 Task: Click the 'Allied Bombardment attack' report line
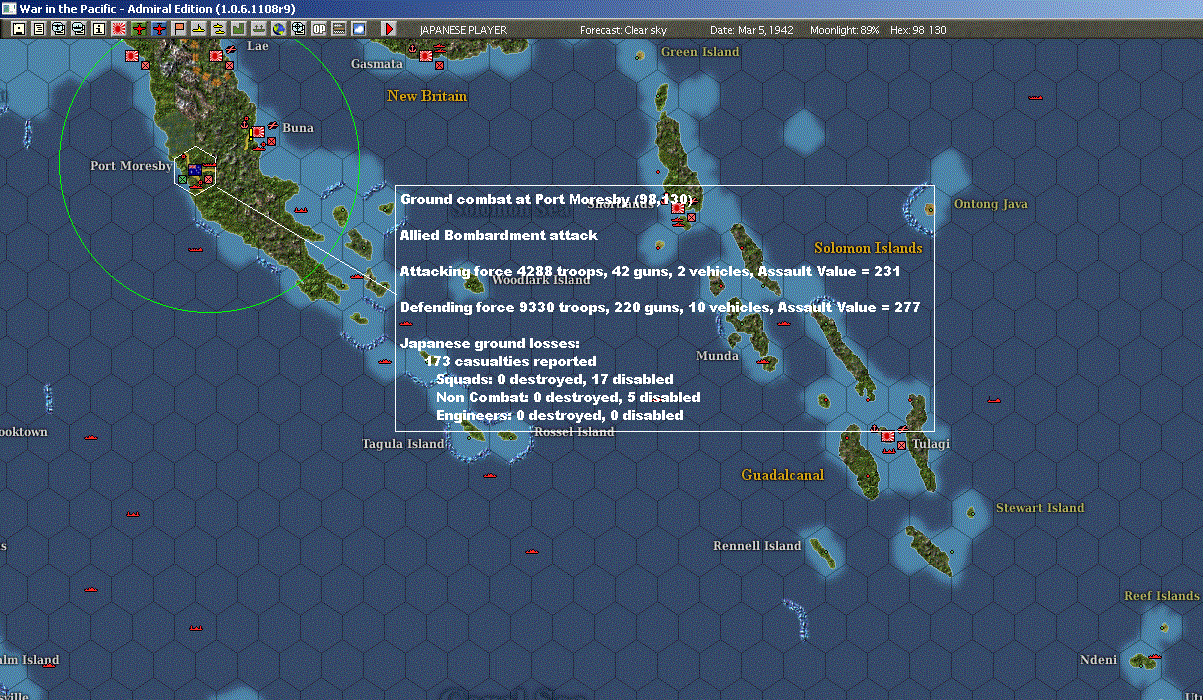tap(498, 235)
